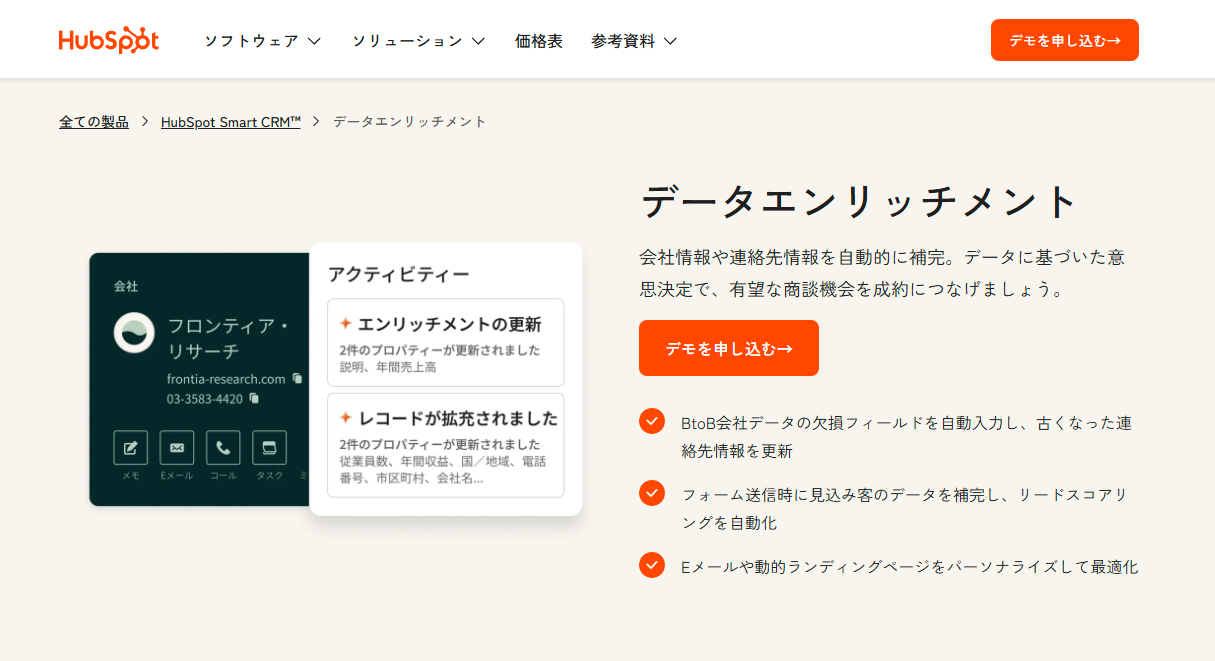Check the Eメールパーソナライズ checkmark
Viewport: 1215px width, 661px height.
[x=651, y=566]
